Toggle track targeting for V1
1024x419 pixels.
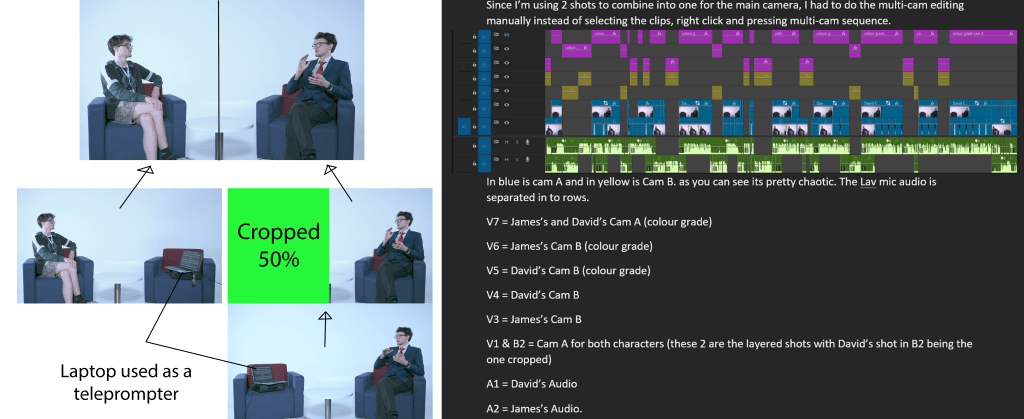tap(485, 126)
